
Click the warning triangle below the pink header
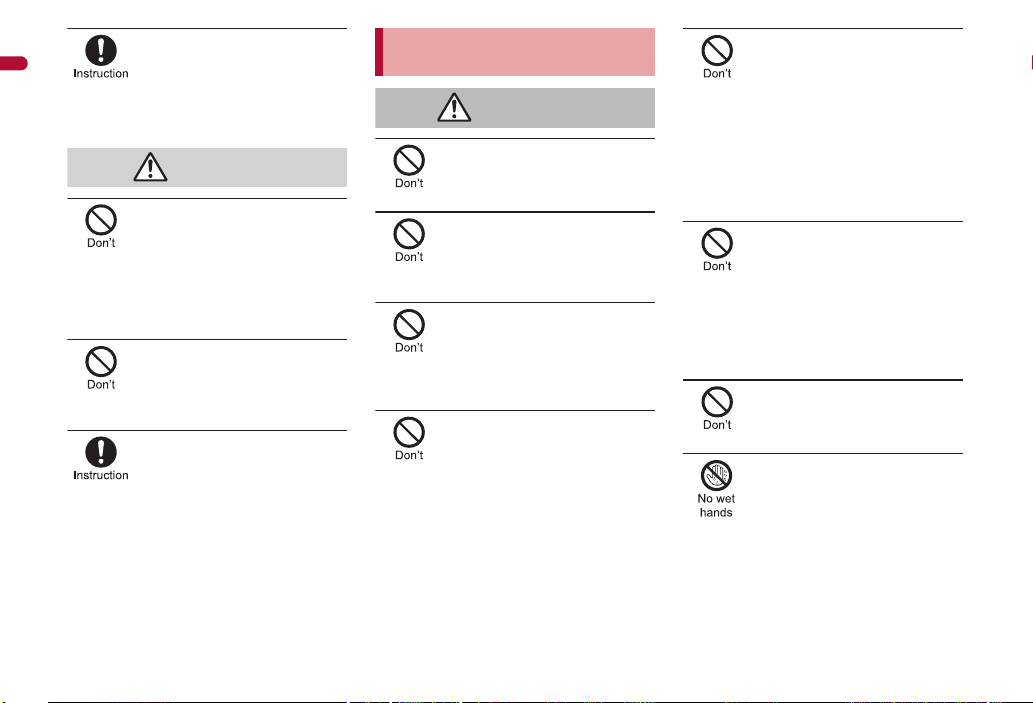[x=454, y=107]
